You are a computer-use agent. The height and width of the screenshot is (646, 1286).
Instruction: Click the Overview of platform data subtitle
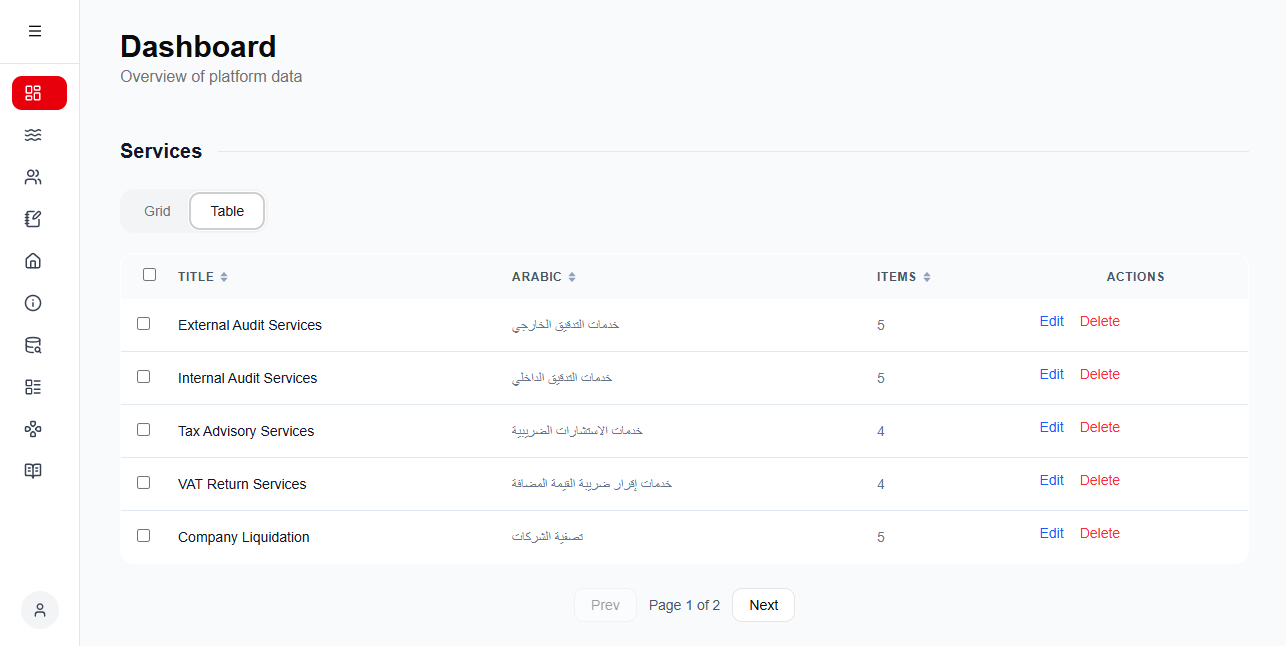(211, 76)
